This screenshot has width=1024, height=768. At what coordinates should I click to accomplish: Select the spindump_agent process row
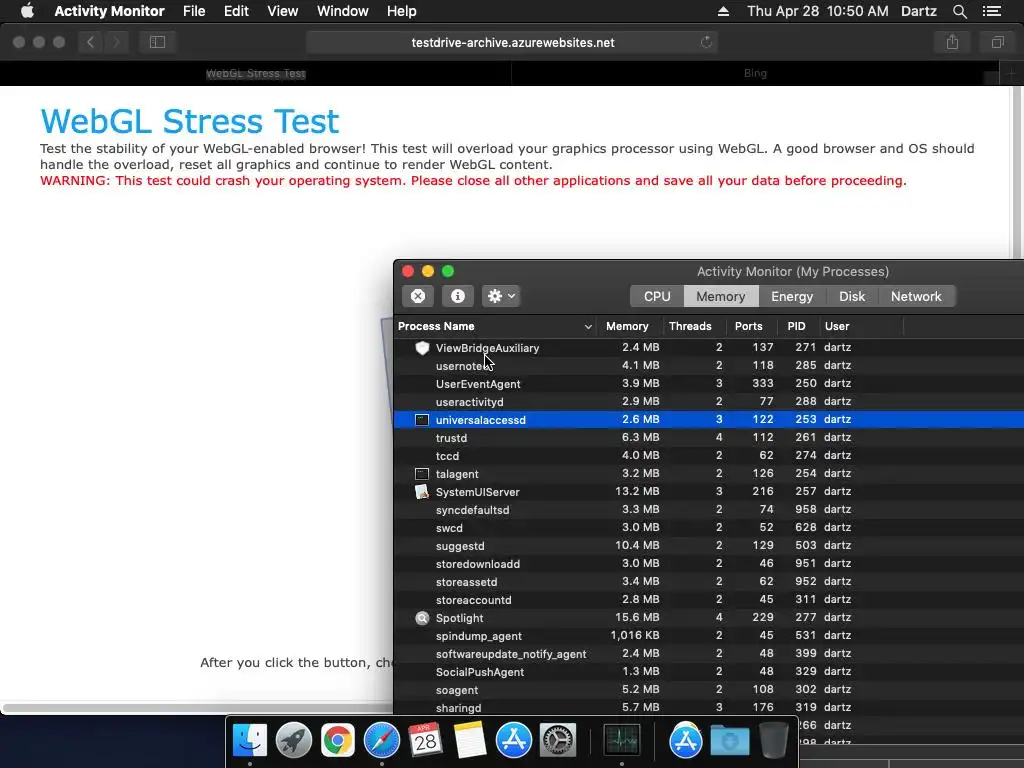[709, 635]
